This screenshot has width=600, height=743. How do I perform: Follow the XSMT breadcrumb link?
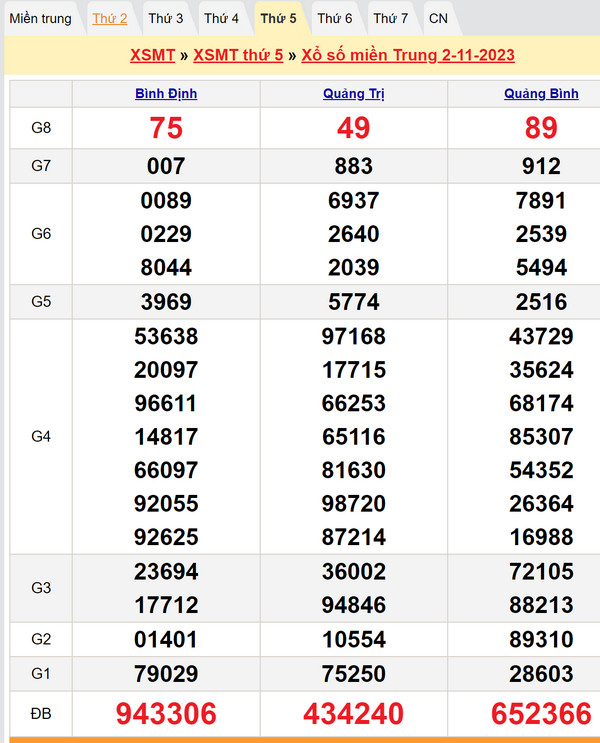[153, 55]
